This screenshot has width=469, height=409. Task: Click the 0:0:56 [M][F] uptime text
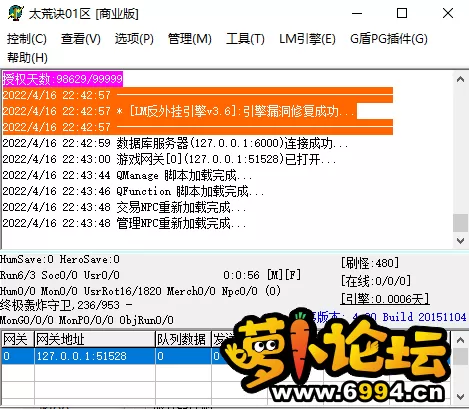click(x=262, y=275)
